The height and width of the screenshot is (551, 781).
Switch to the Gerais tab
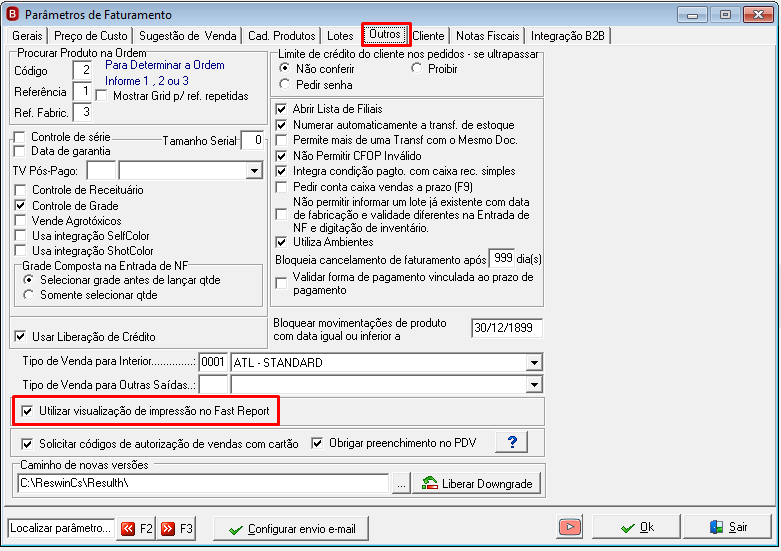point(27,36)
